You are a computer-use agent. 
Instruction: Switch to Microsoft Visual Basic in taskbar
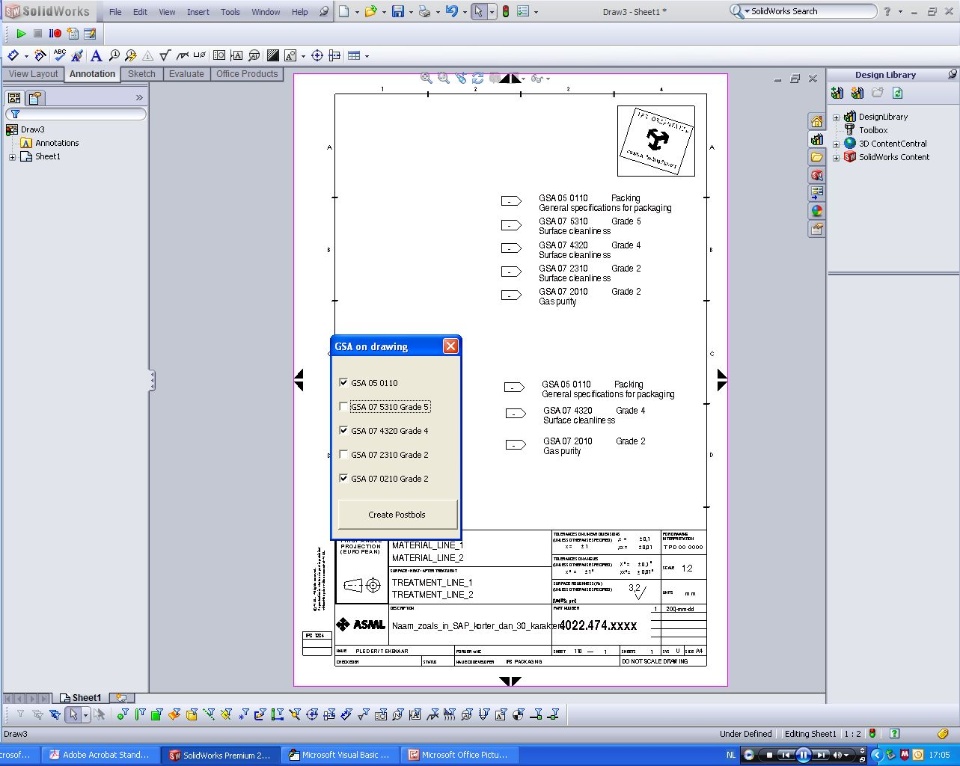click(x=339, y=755)
